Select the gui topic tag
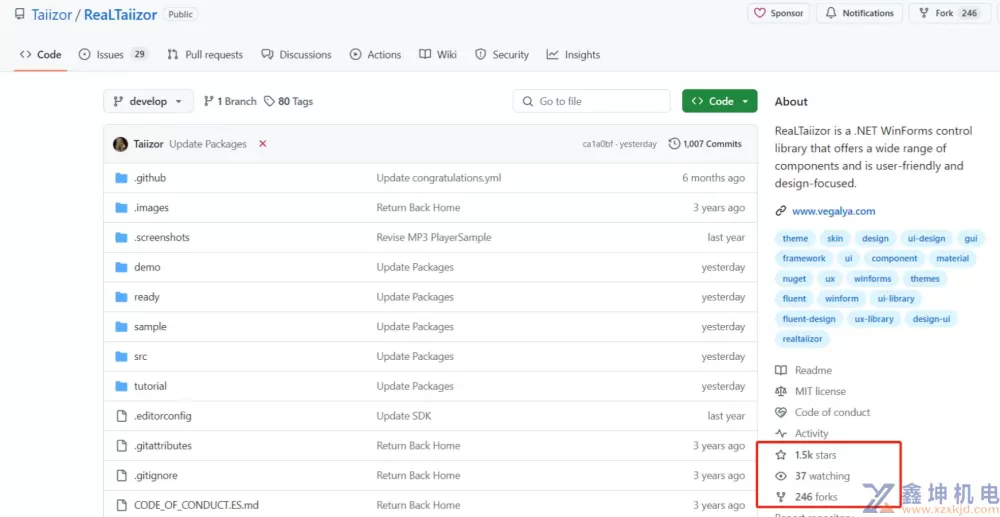1000x517 pixels. [x=971, y=238]
